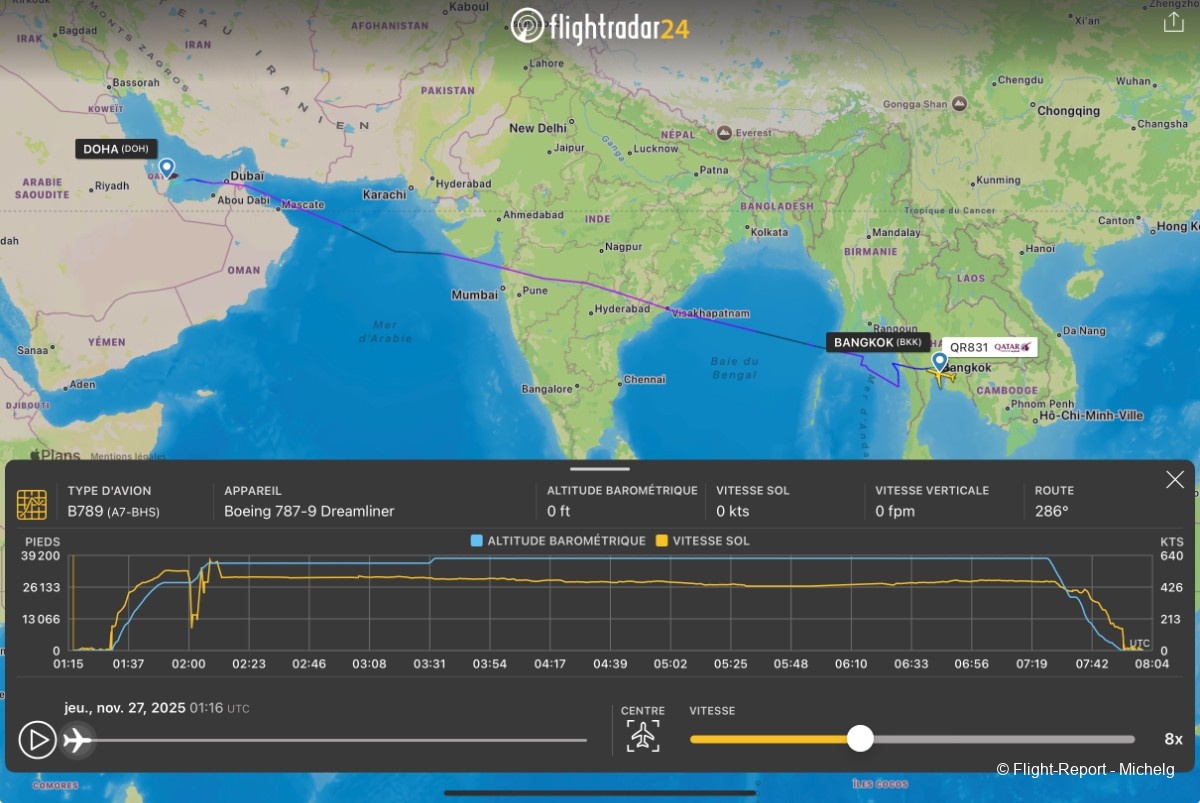This screenshot has height=803, width=1200.
Task: Click the plane scrubber on playback timeline
Action: 77,740
